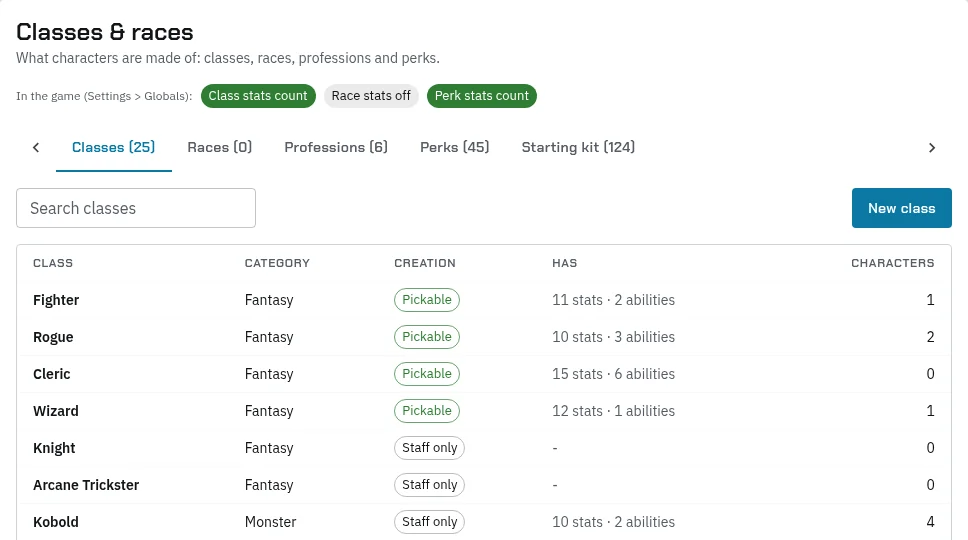The width and height of the screenshot is (968, 540).
Task: Click '10 stats · 2 abilities' for Kobold
Action: [613, 522]
